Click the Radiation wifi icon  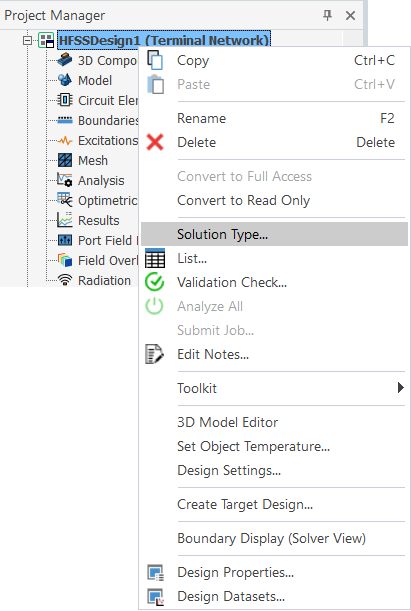coord(65,280)
